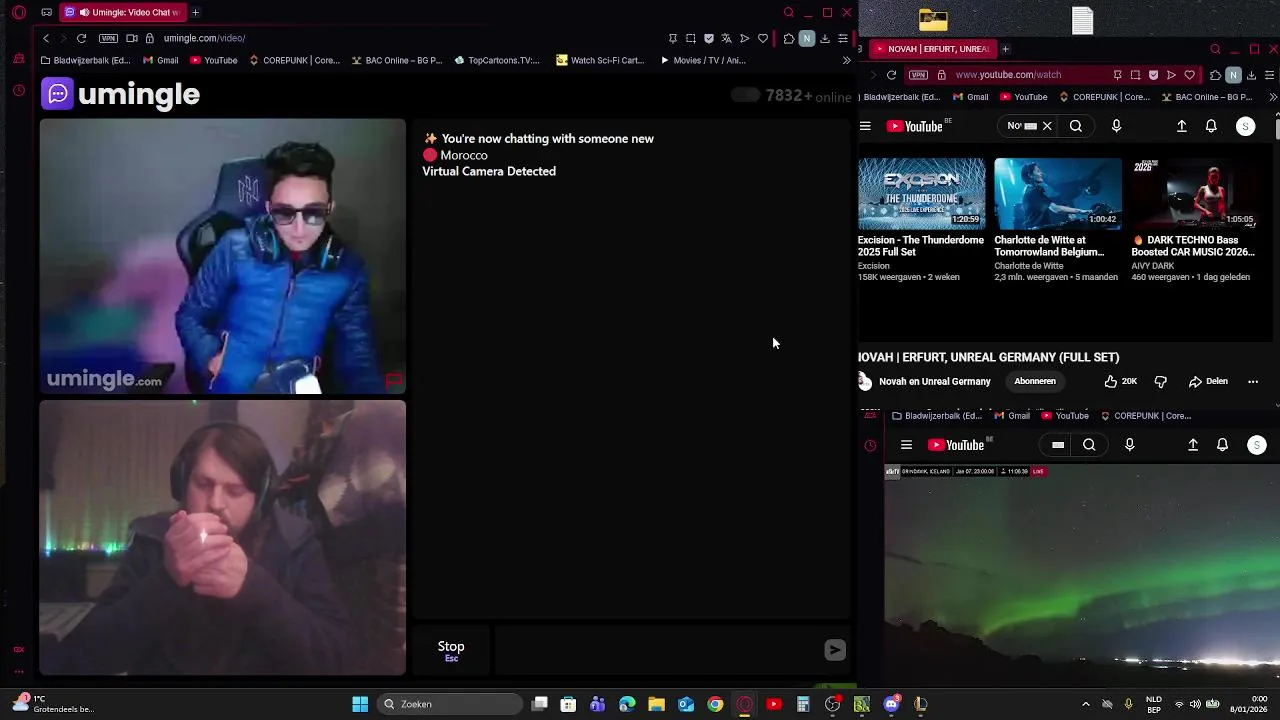
Task: Open Bladwijzerbalk folder in umingle window
Action: tap(85, 60)
